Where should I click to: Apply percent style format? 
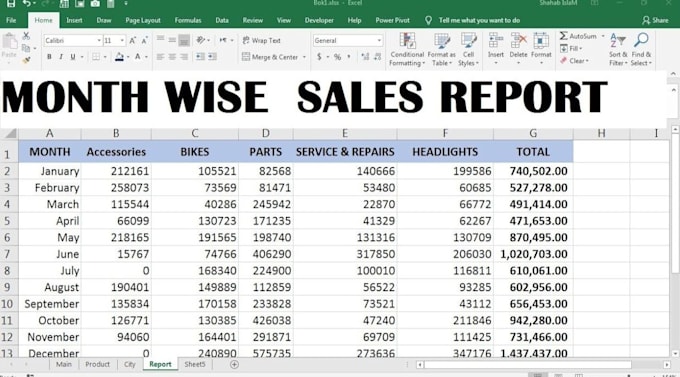(x=337, y=57)
